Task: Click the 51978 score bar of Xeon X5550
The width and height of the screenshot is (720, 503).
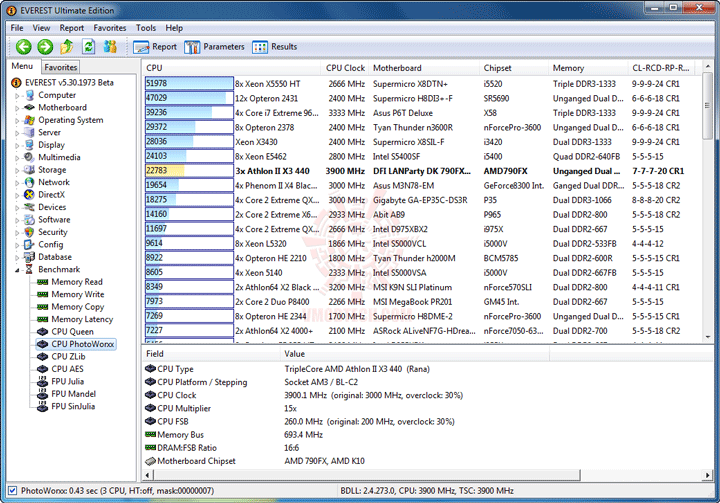Action: click(x=189, y=84)
